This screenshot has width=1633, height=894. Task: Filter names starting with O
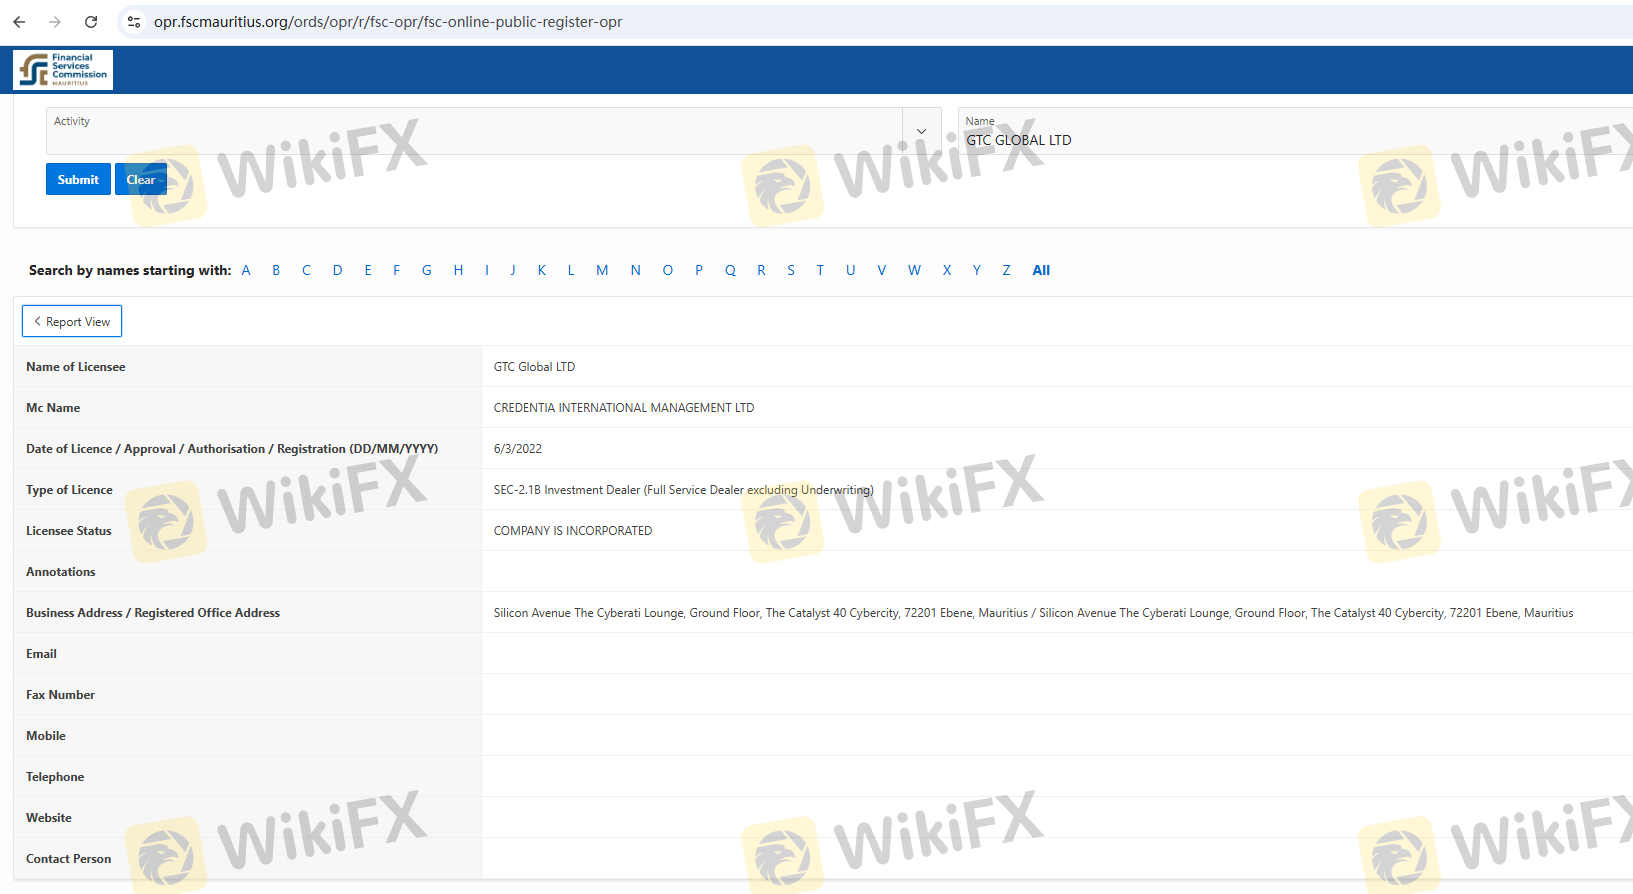(668, 270)
